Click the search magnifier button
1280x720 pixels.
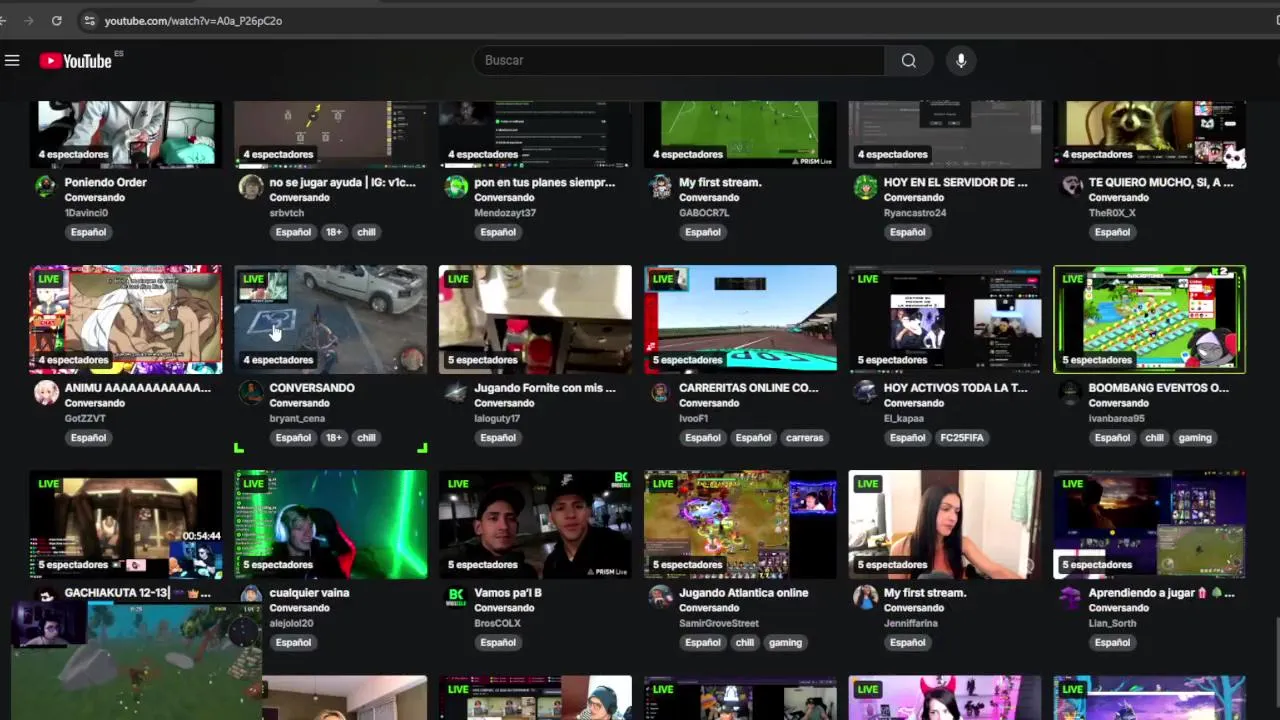click(x=908, y=61)
